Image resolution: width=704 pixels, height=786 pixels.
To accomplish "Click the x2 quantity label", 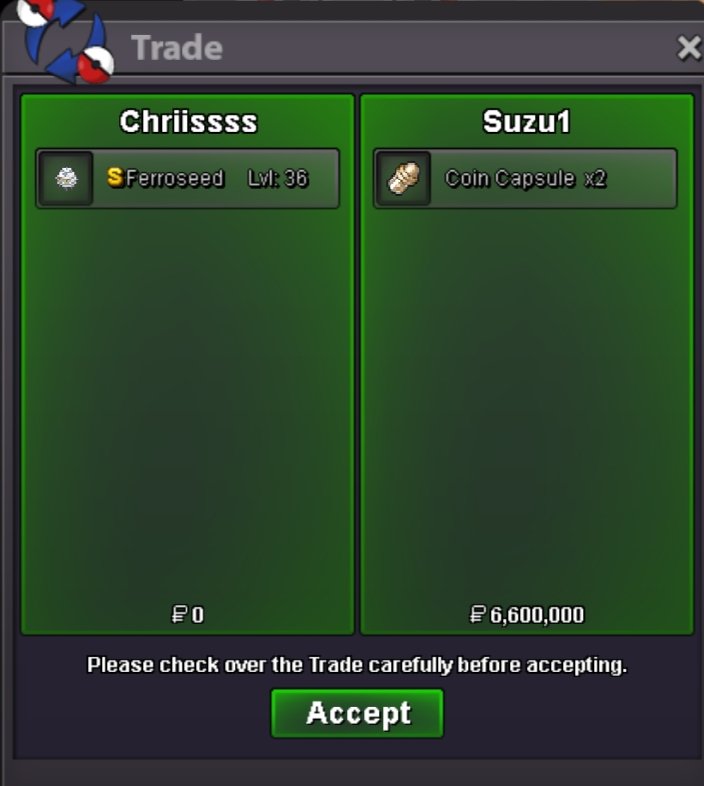I will coord(595,178).
